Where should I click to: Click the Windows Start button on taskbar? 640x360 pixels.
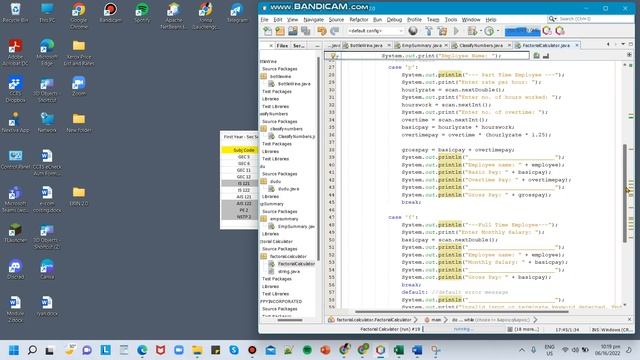click(14, 350)
